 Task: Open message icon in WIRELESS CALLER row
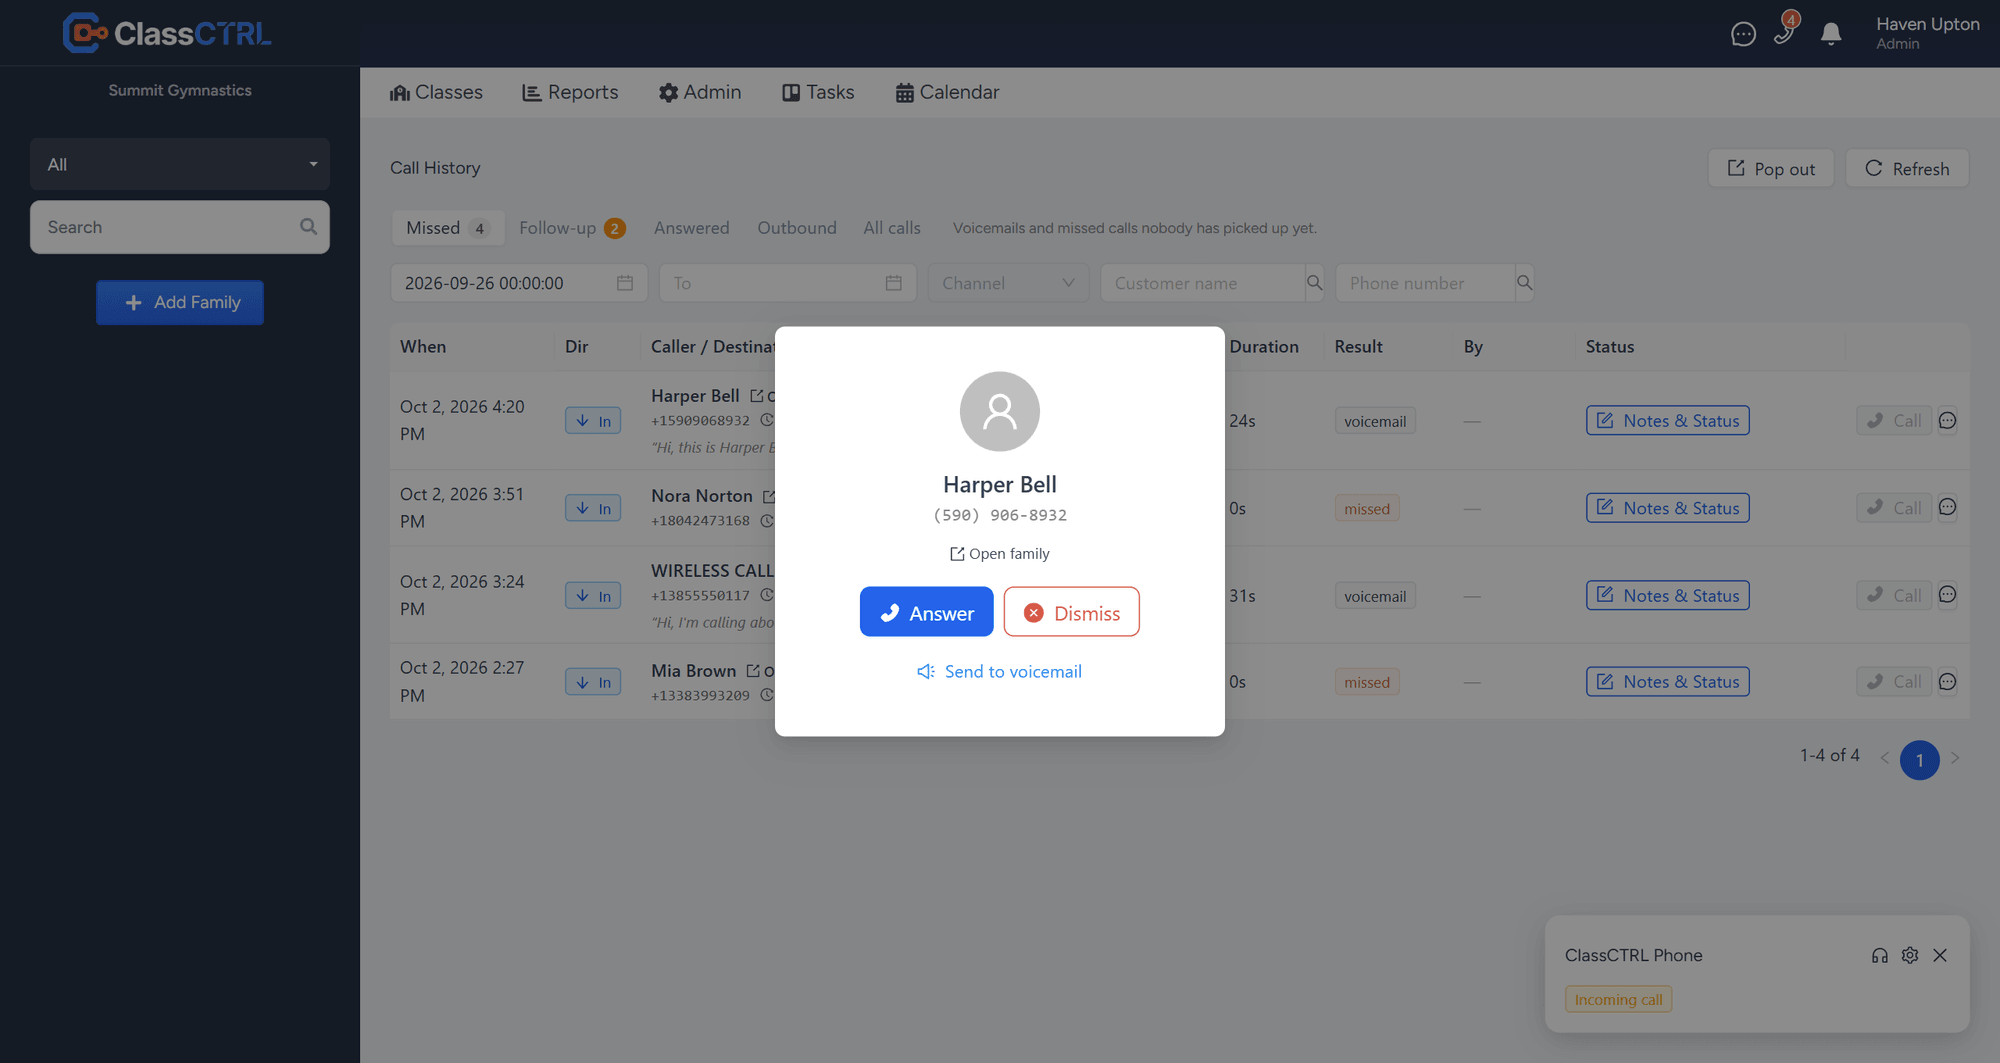click(x=1947, y=595)
